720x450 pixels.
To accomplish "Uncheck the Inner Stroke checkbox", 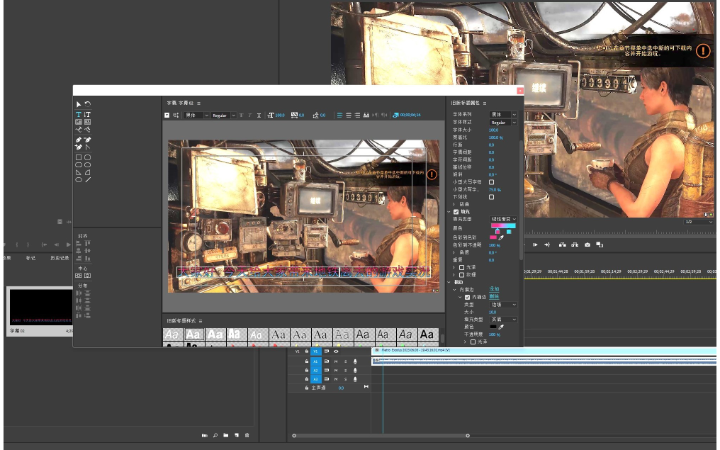I will click(x=467, y=297).
